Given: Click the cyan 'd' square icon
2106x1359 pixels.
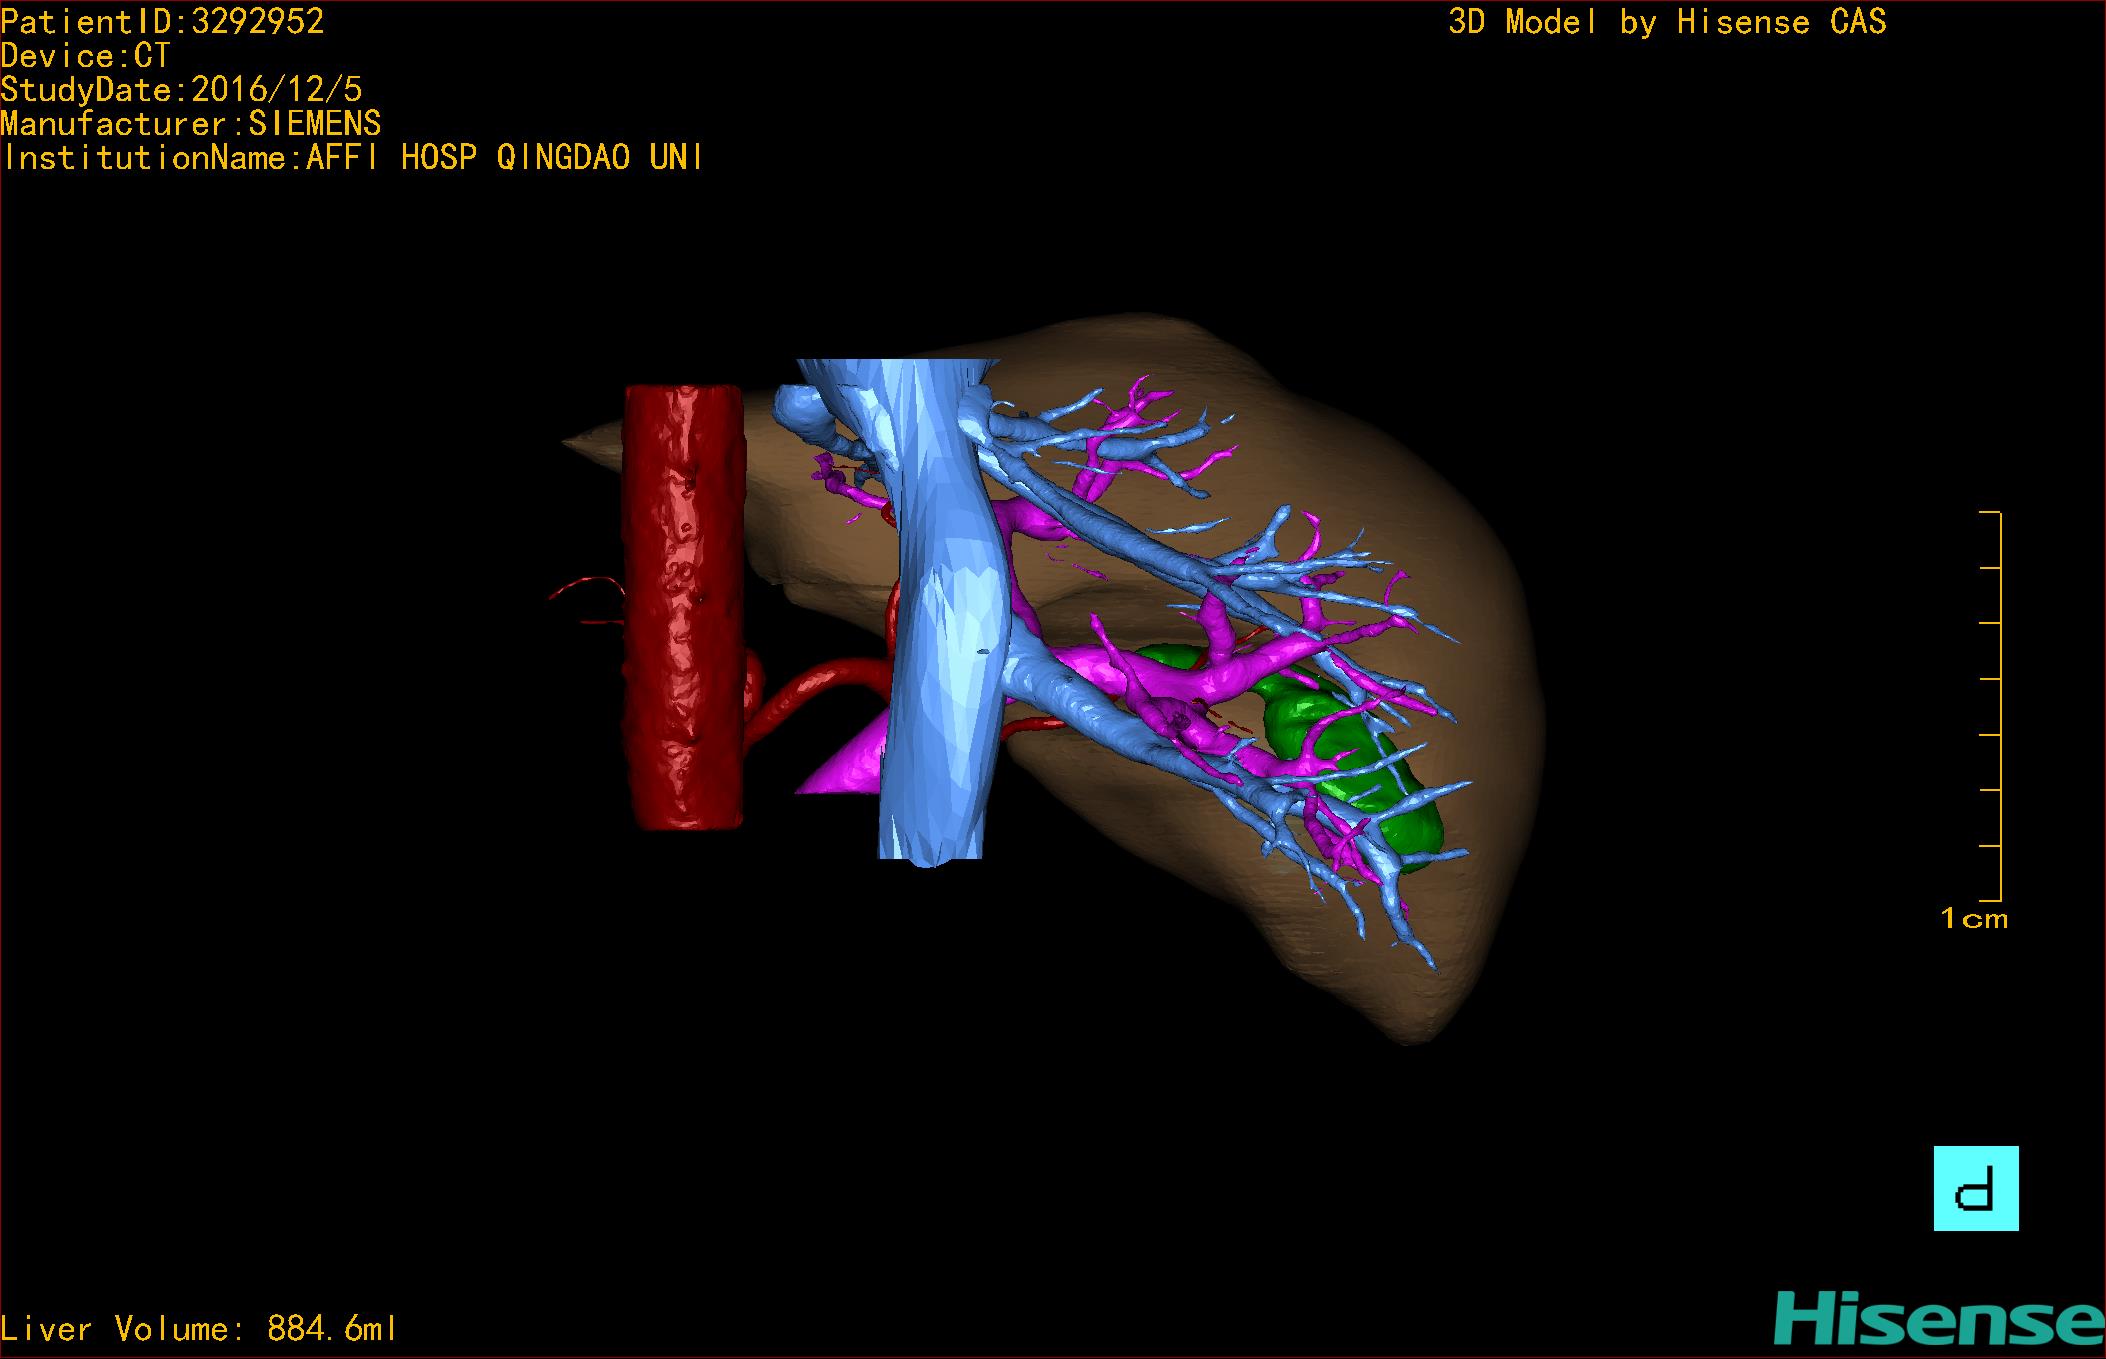Looking at the screenshot, I should click(1975, 1188).
